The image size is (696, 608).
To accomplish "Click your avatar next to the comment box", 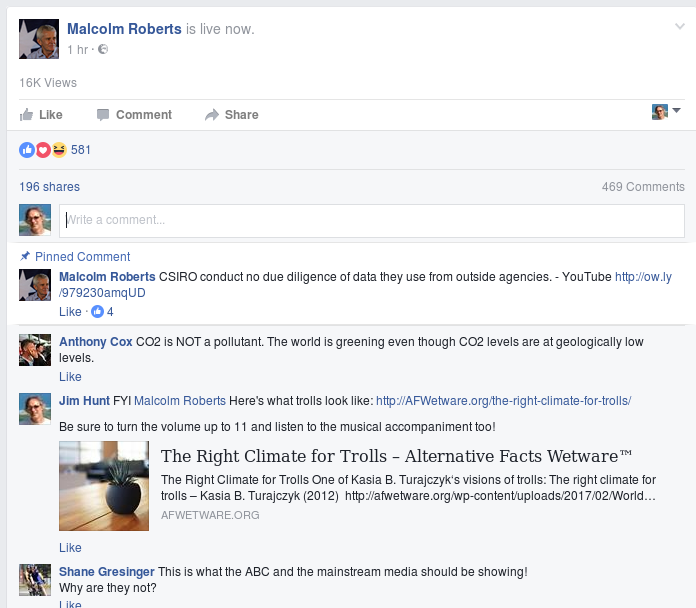I will 35,220.
